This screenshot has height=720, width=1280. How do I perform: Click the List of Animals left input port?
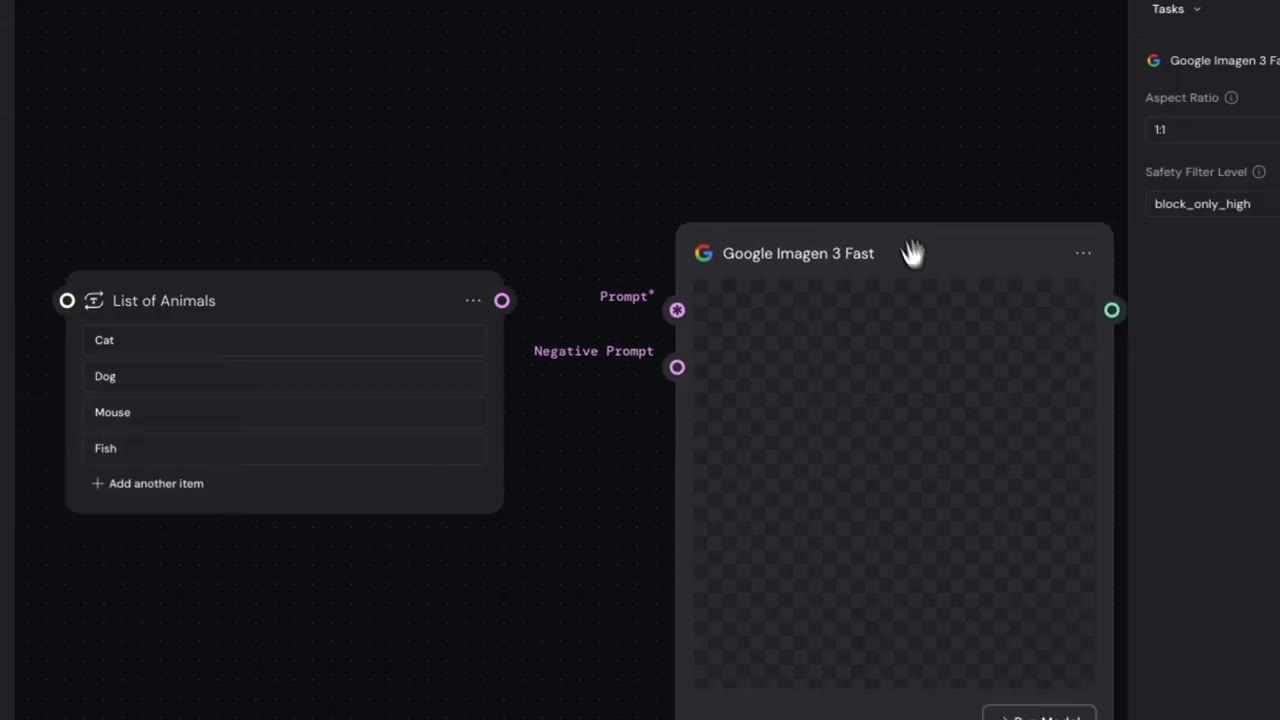coord(67,300)
